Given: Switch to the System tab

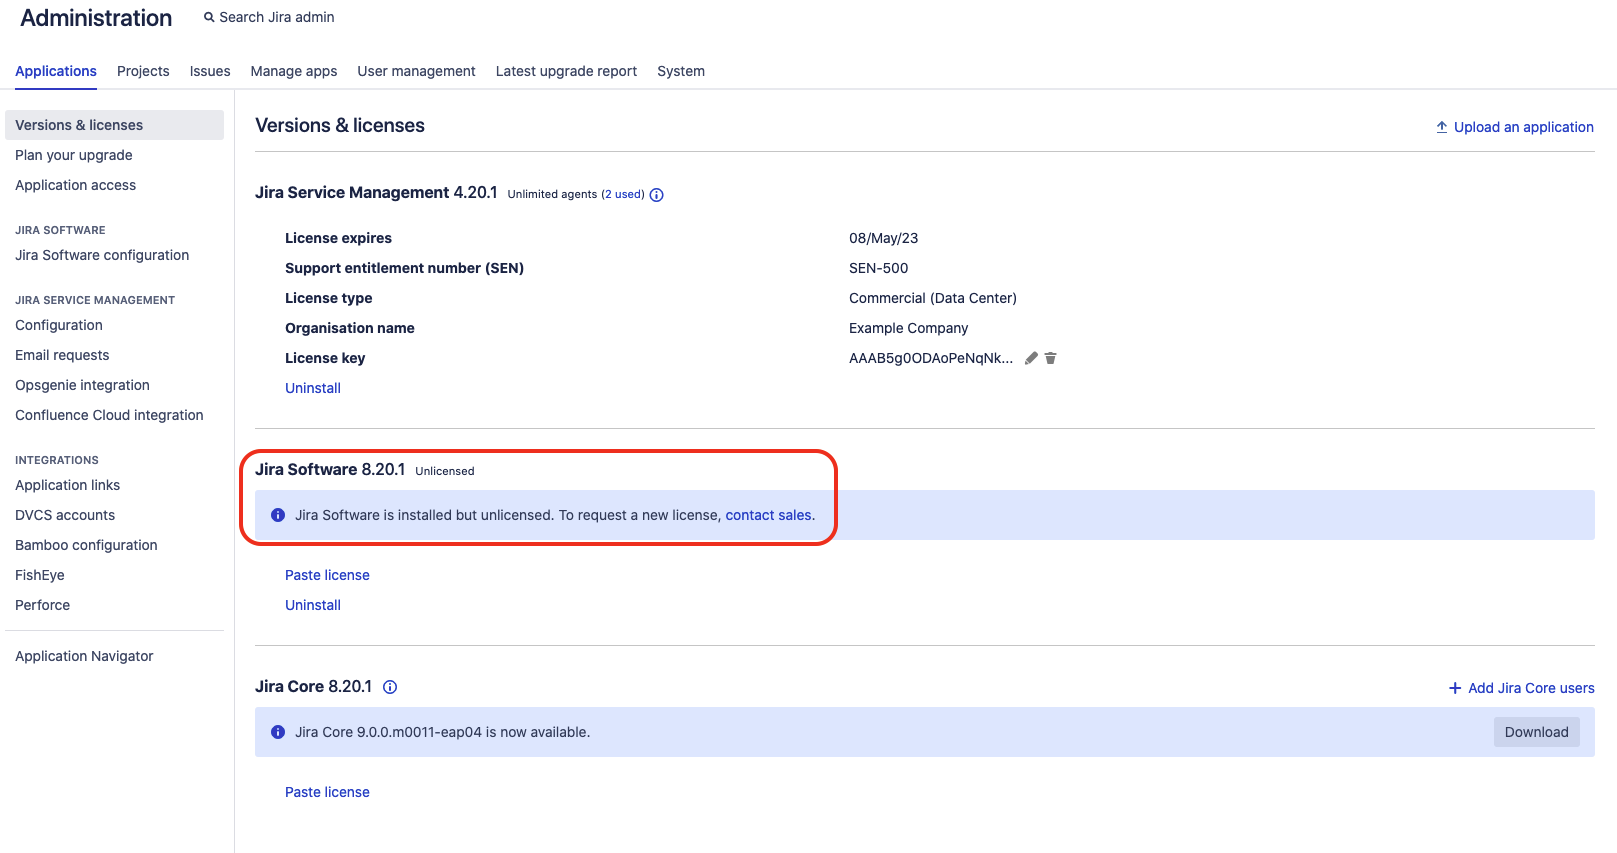Looking at the screenshot, I should coord(681,71).
